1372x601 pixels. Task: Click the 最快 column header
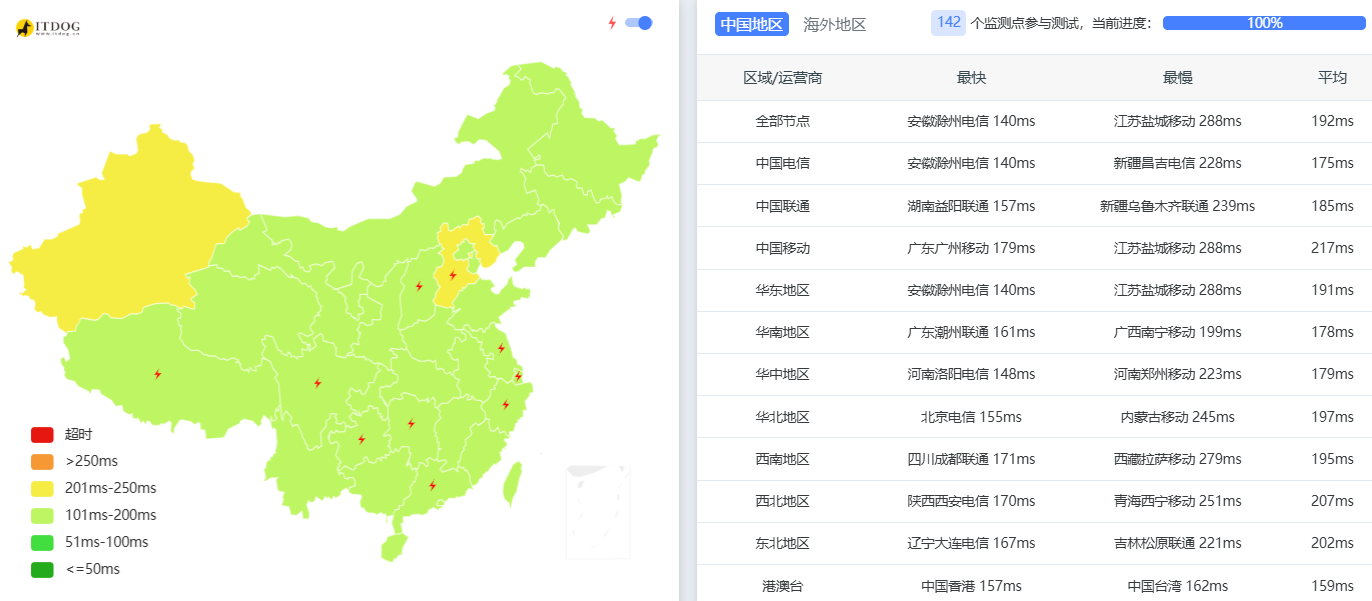[971, 78]
